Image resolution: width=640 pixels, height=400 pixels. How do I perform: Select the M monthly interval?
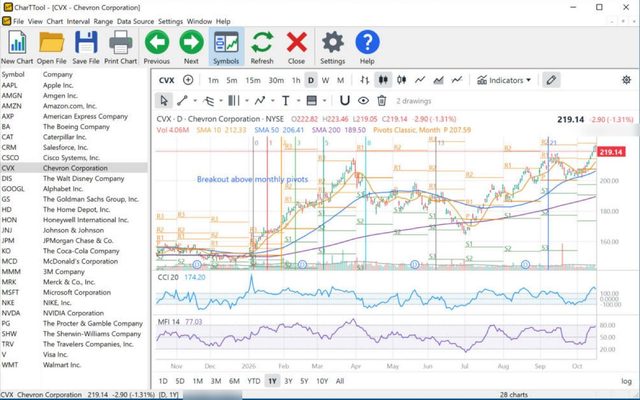pos(340,80)
